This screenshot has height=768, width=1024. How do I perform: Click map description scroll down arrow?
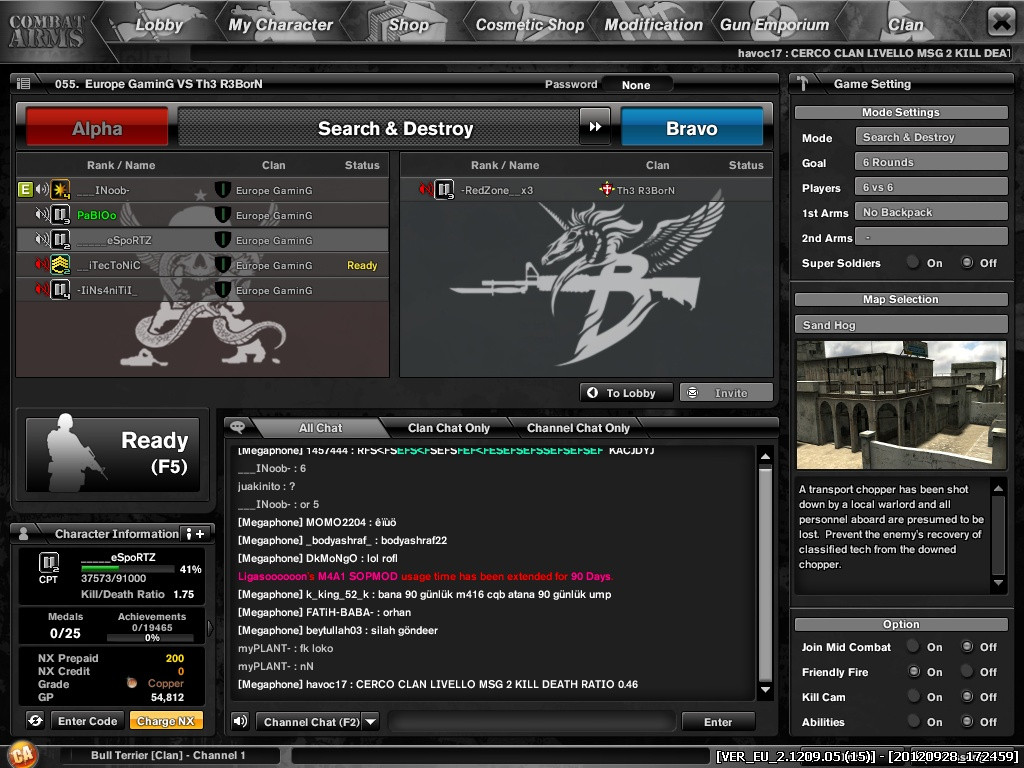point(999,583)
